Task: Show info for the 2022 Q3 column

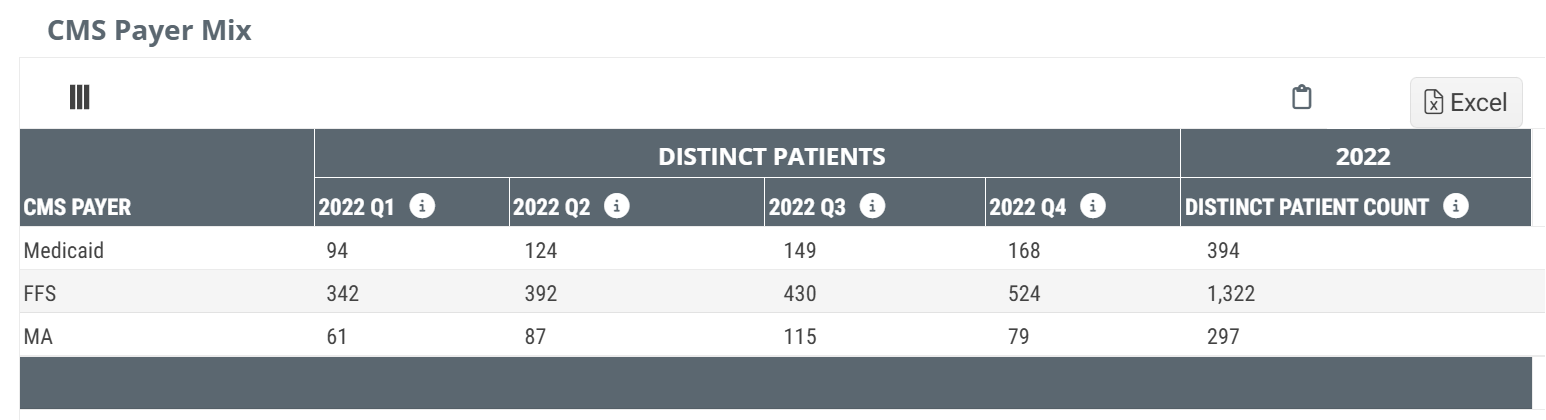Action: coord(874,206)
